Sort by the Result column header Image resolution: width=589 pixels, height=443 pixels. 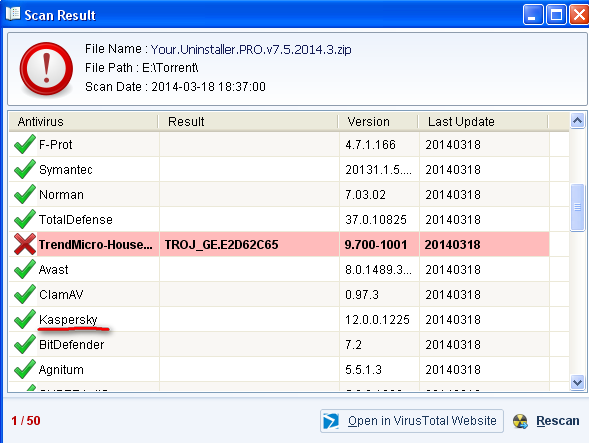tap(248, 122)
